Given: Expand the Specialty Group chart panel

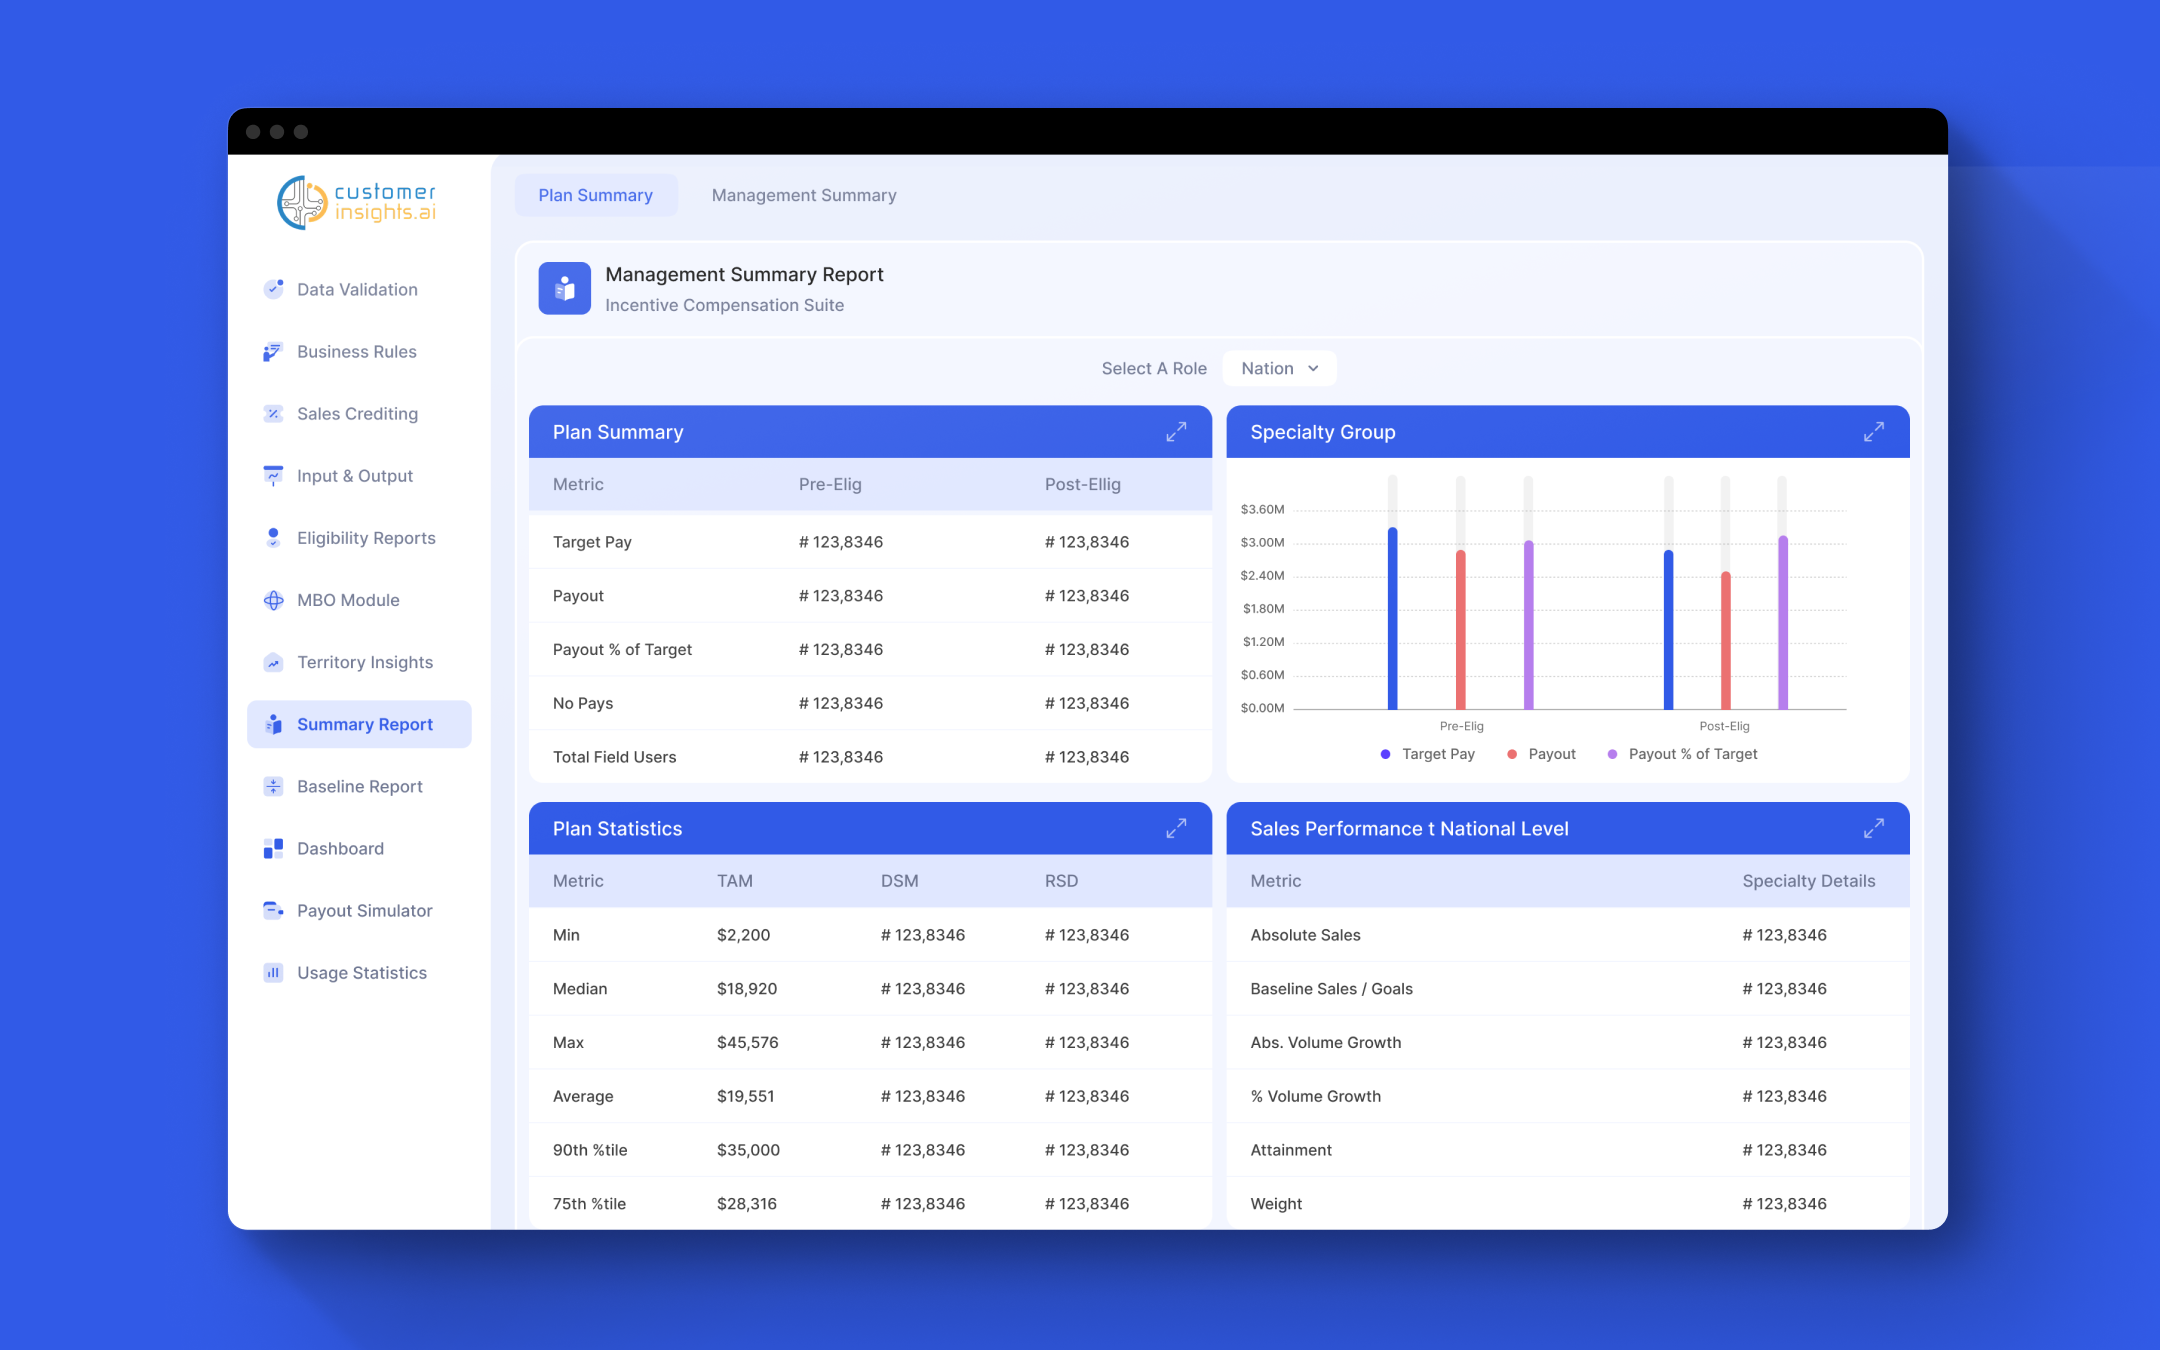Looking at the screenshot, I should (x=1873, y=432).
